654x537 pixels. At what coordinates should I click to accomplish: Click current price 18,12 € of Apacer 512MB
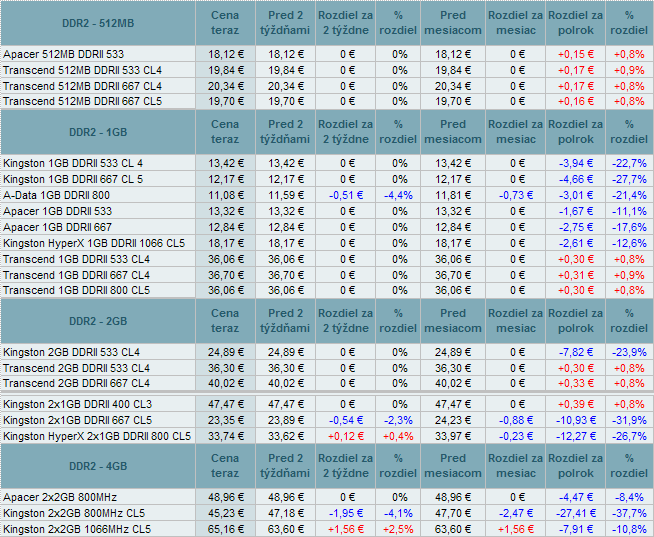click(226, 54)
